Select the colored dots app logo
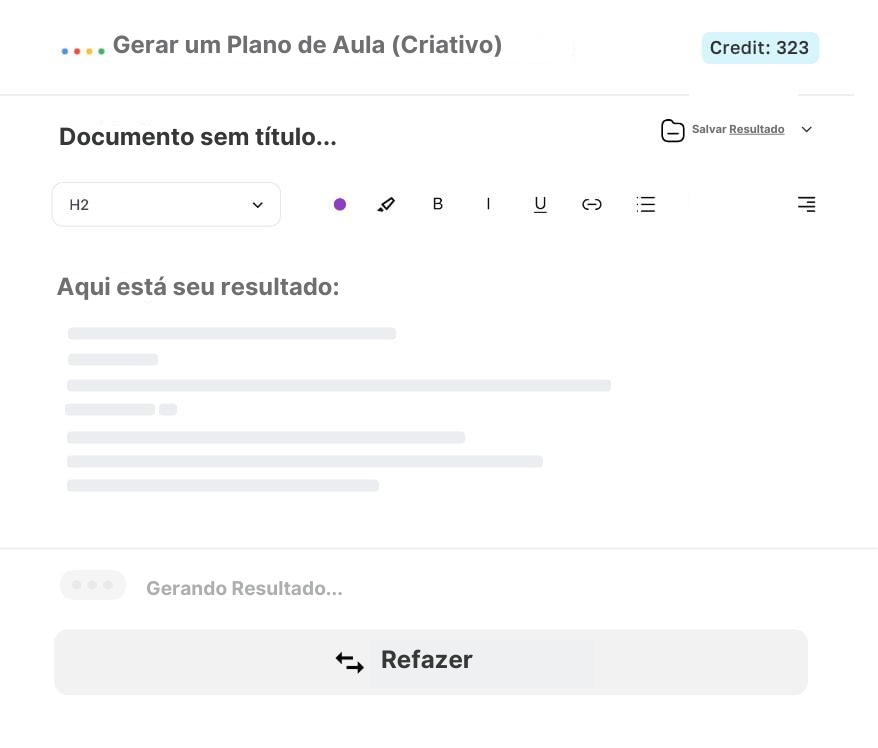The image size is (878, 748). click(x=83, y=47)
